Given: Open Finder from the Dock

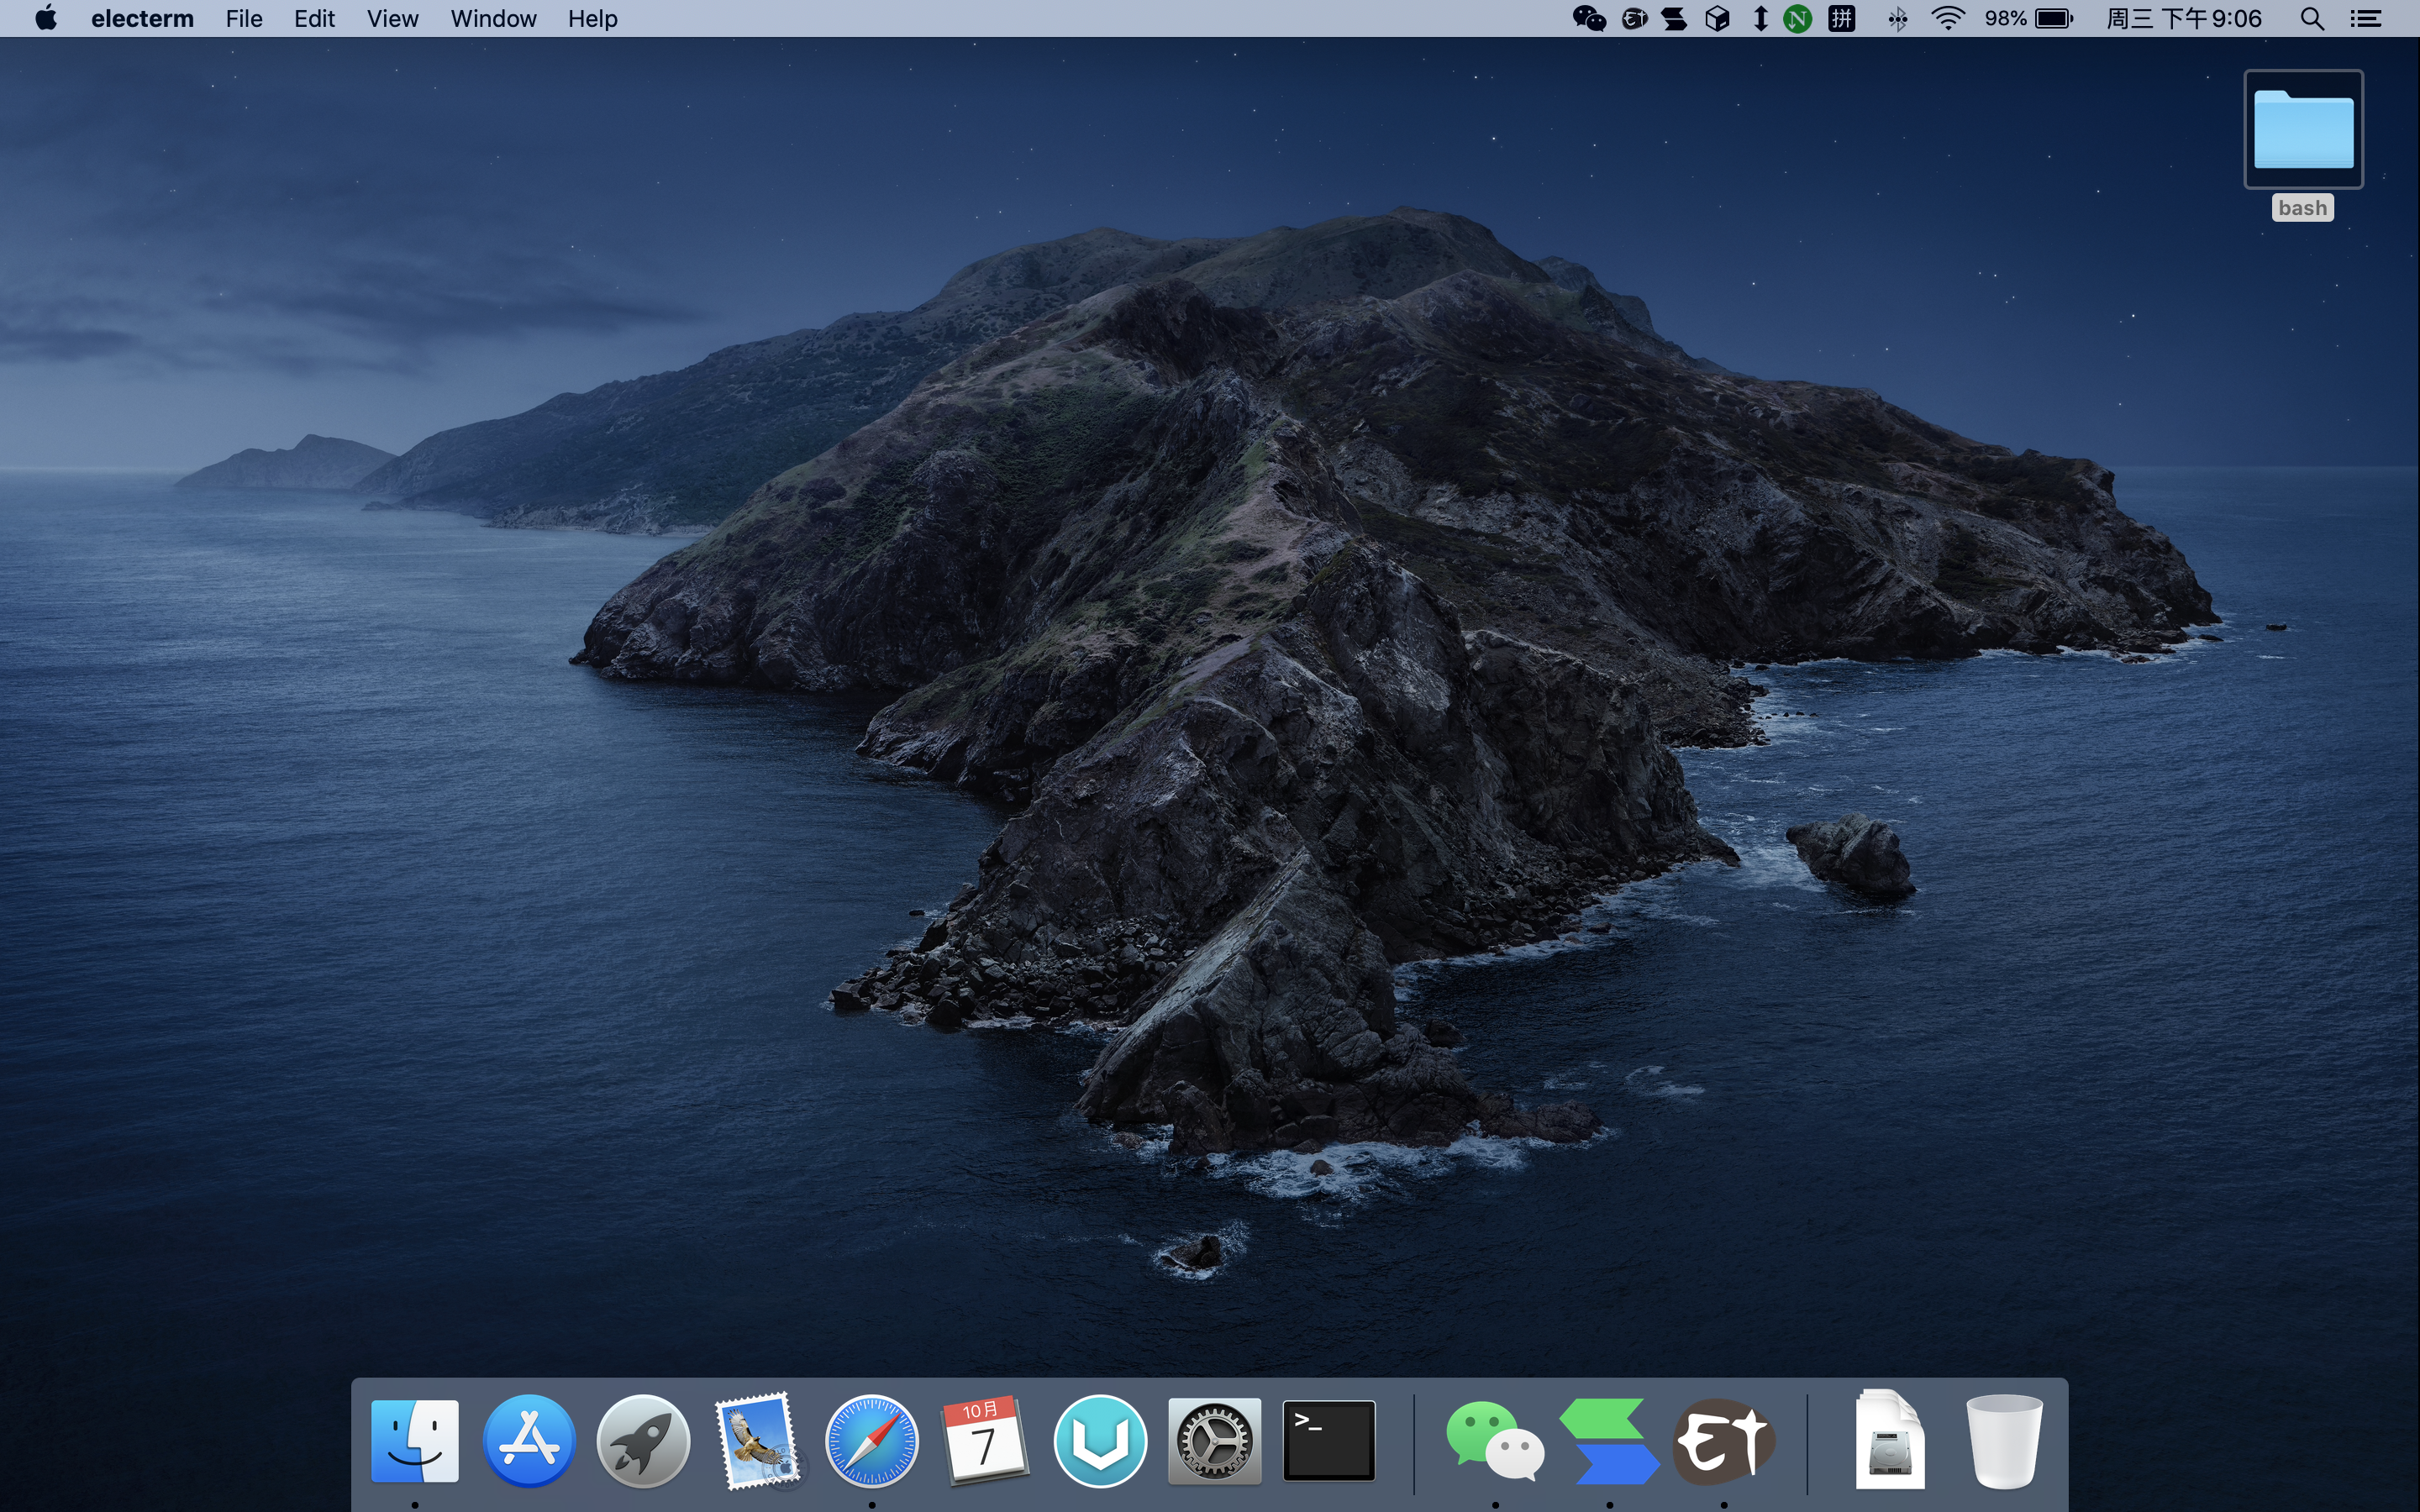Looking at the screenshot, I should (415, 1441).
